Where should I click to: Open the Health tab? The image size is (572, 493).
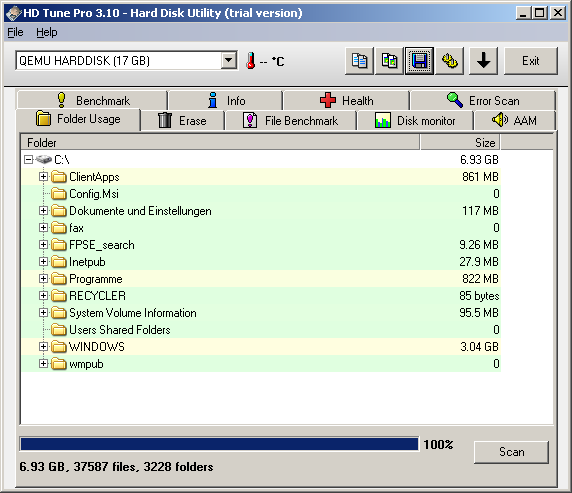[x=346, y=100]
